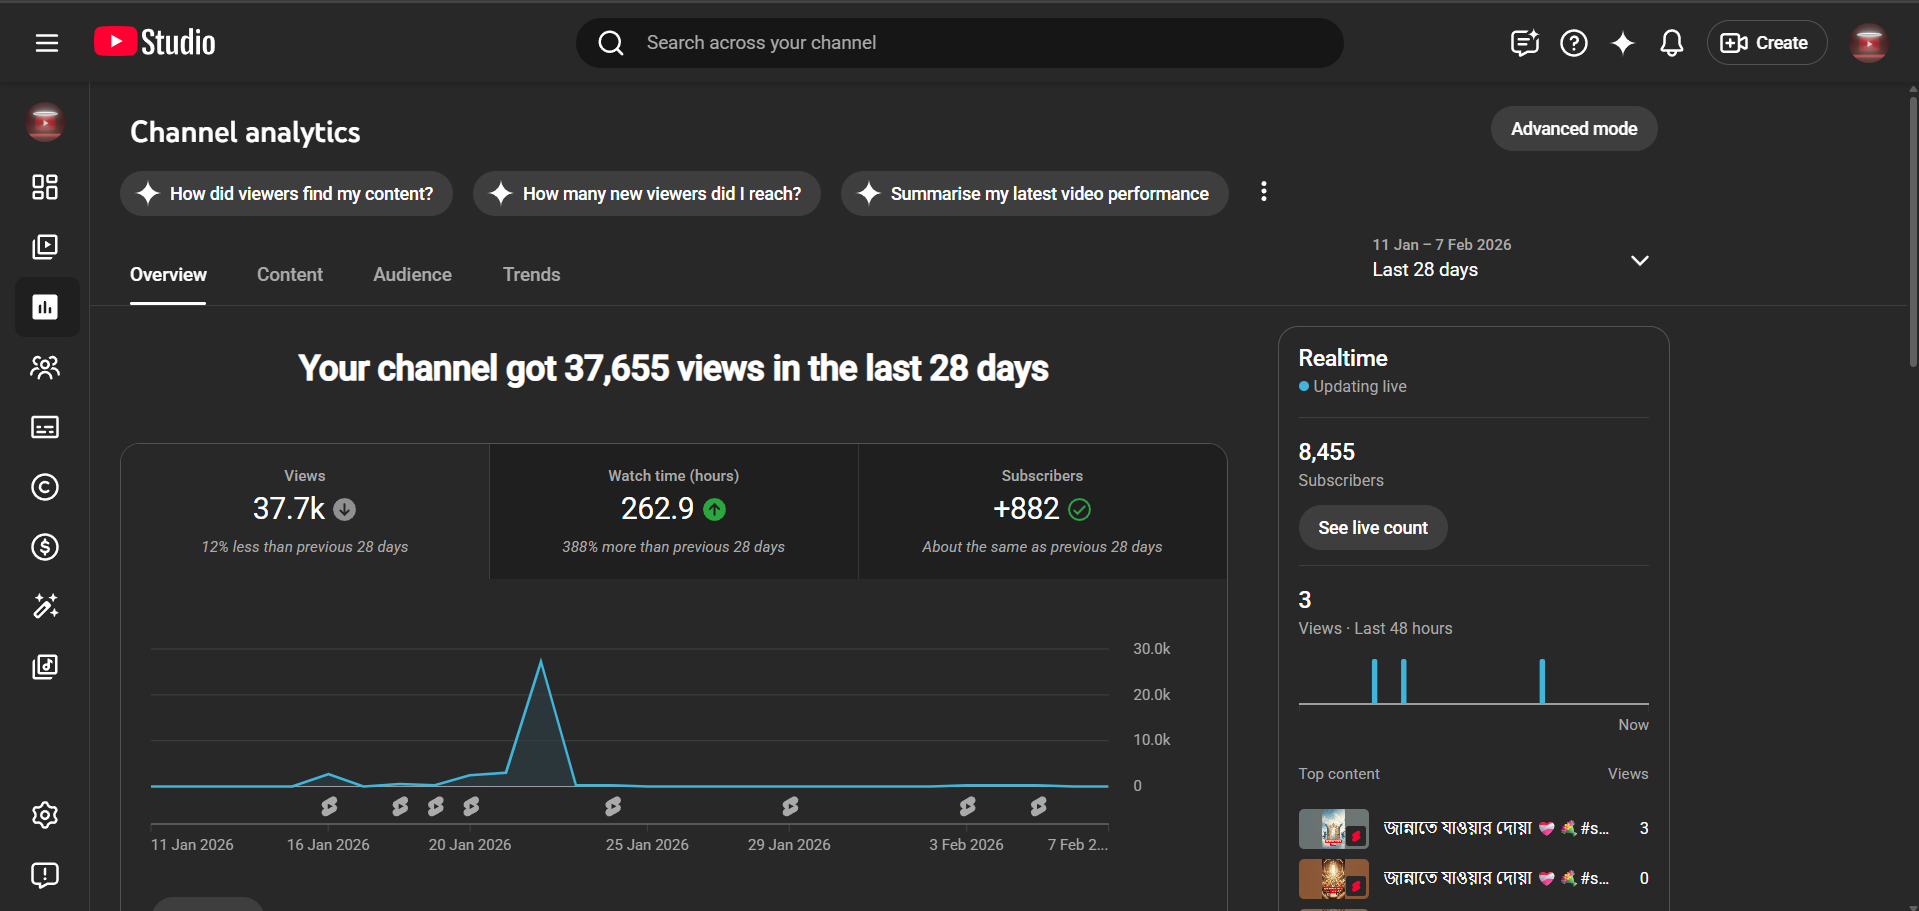Click the search across your channel field
Viewport: 1919px width, 911px height.
point(960,43)
